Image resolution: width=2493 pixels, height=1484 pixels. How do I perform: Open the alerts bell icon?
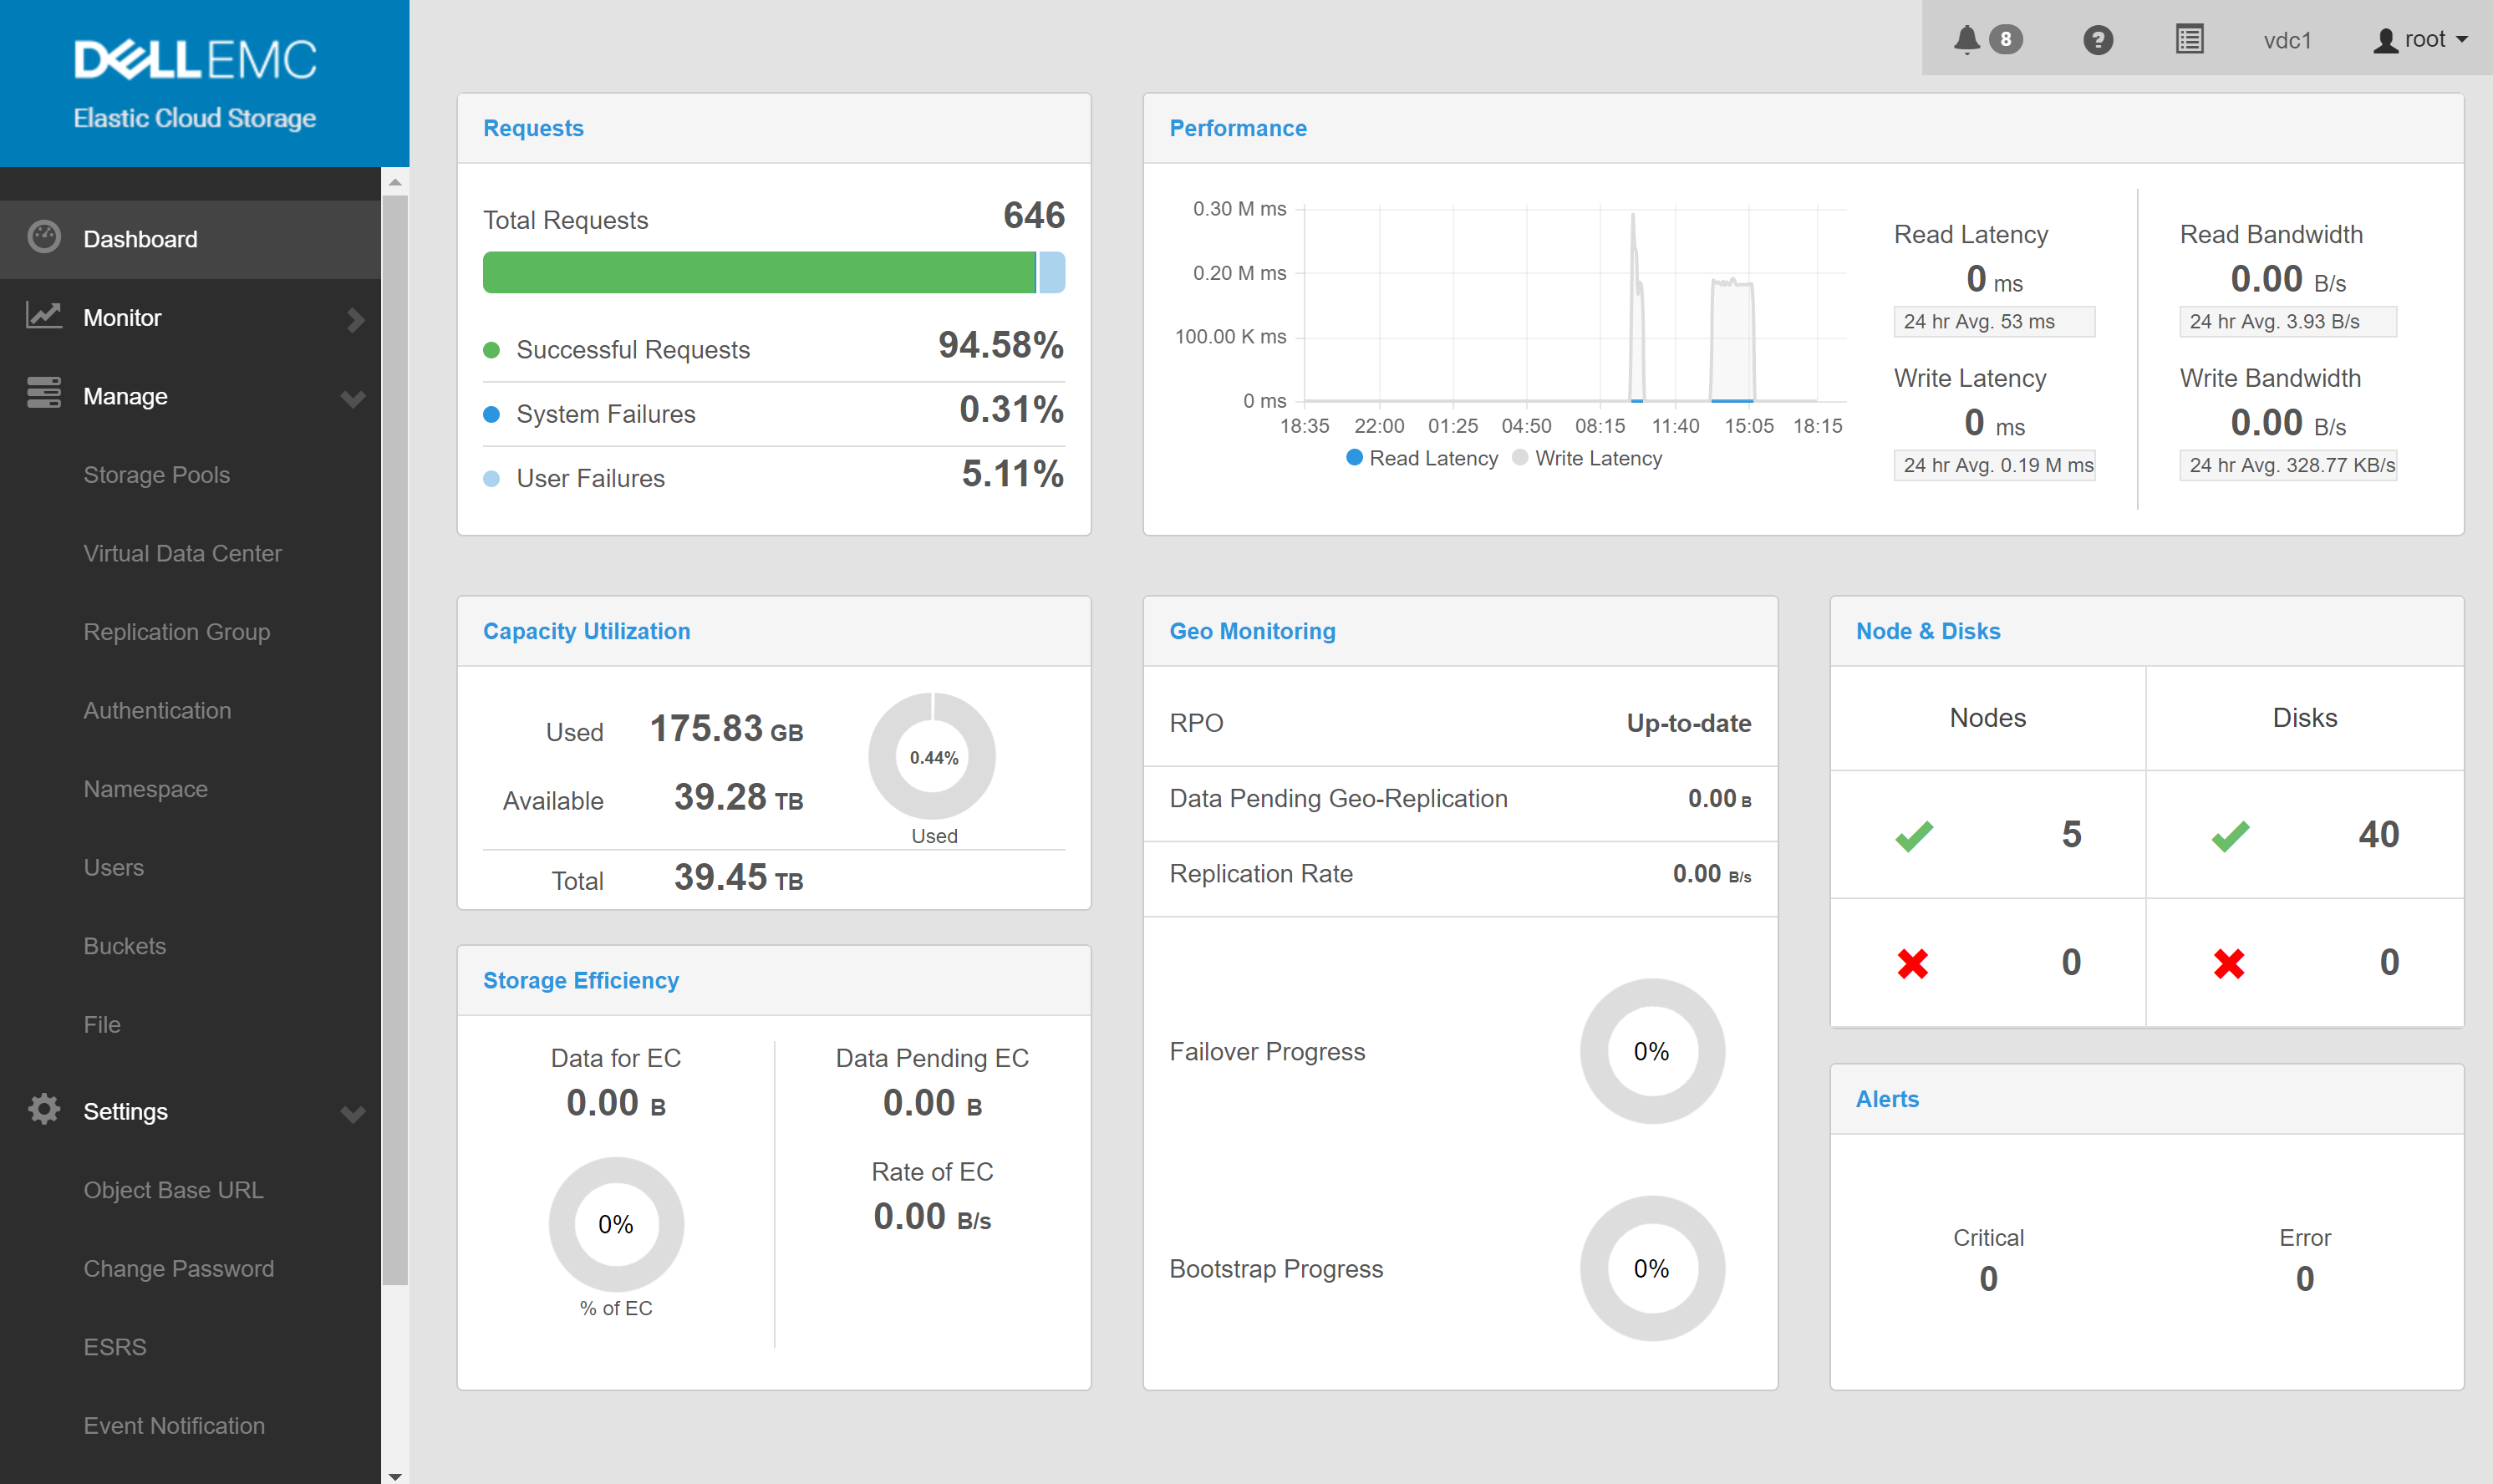coord(1966,39)
